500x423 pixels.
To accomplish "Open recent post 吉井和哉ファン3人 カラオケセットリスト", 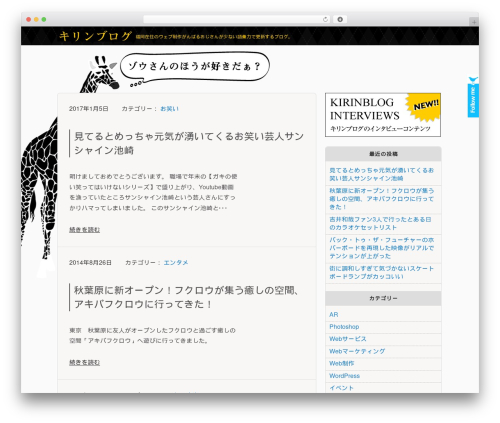I will 380,223.
